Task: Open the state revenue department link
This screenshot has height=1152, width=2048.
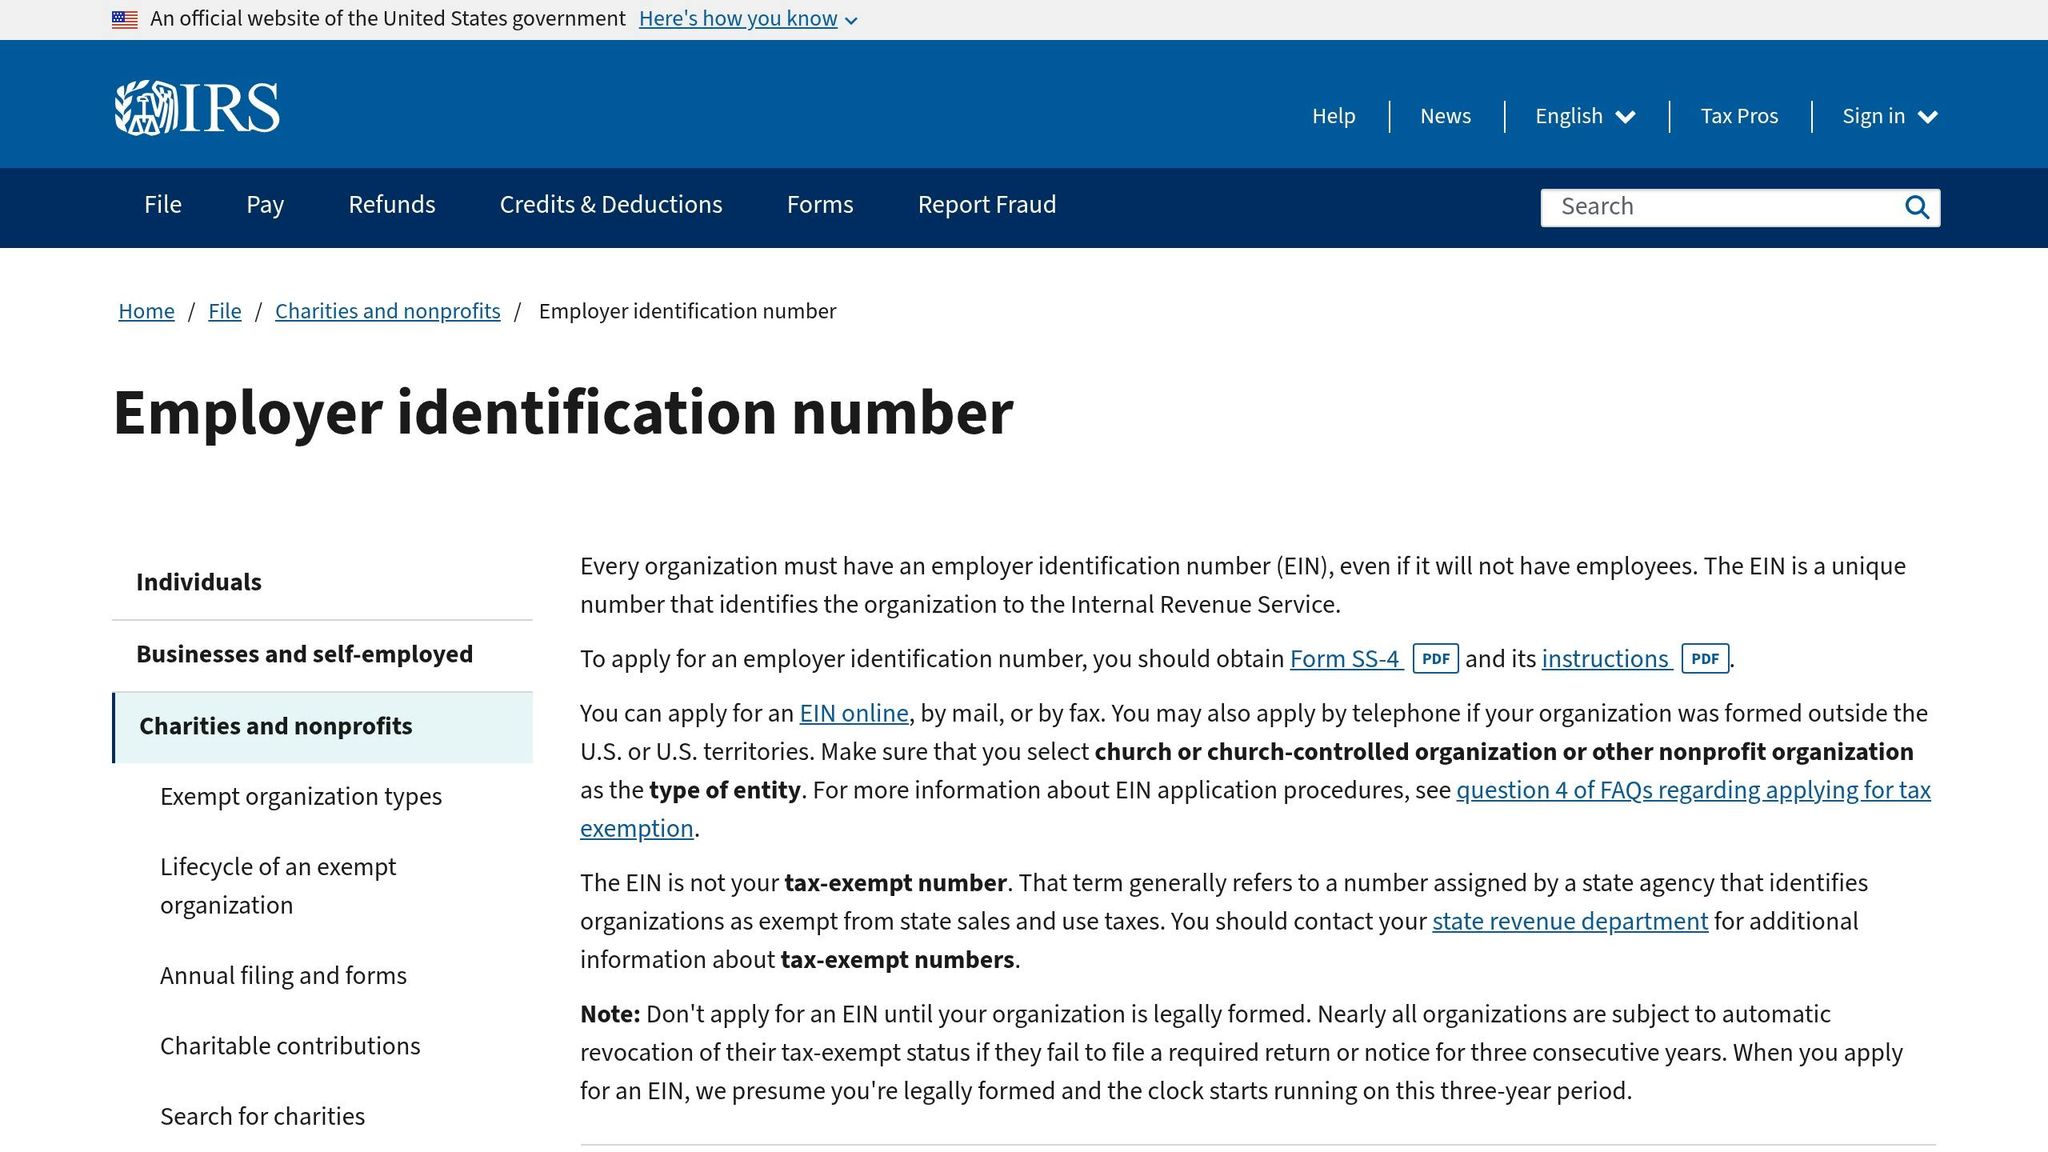Action: tap(1570, 921)
